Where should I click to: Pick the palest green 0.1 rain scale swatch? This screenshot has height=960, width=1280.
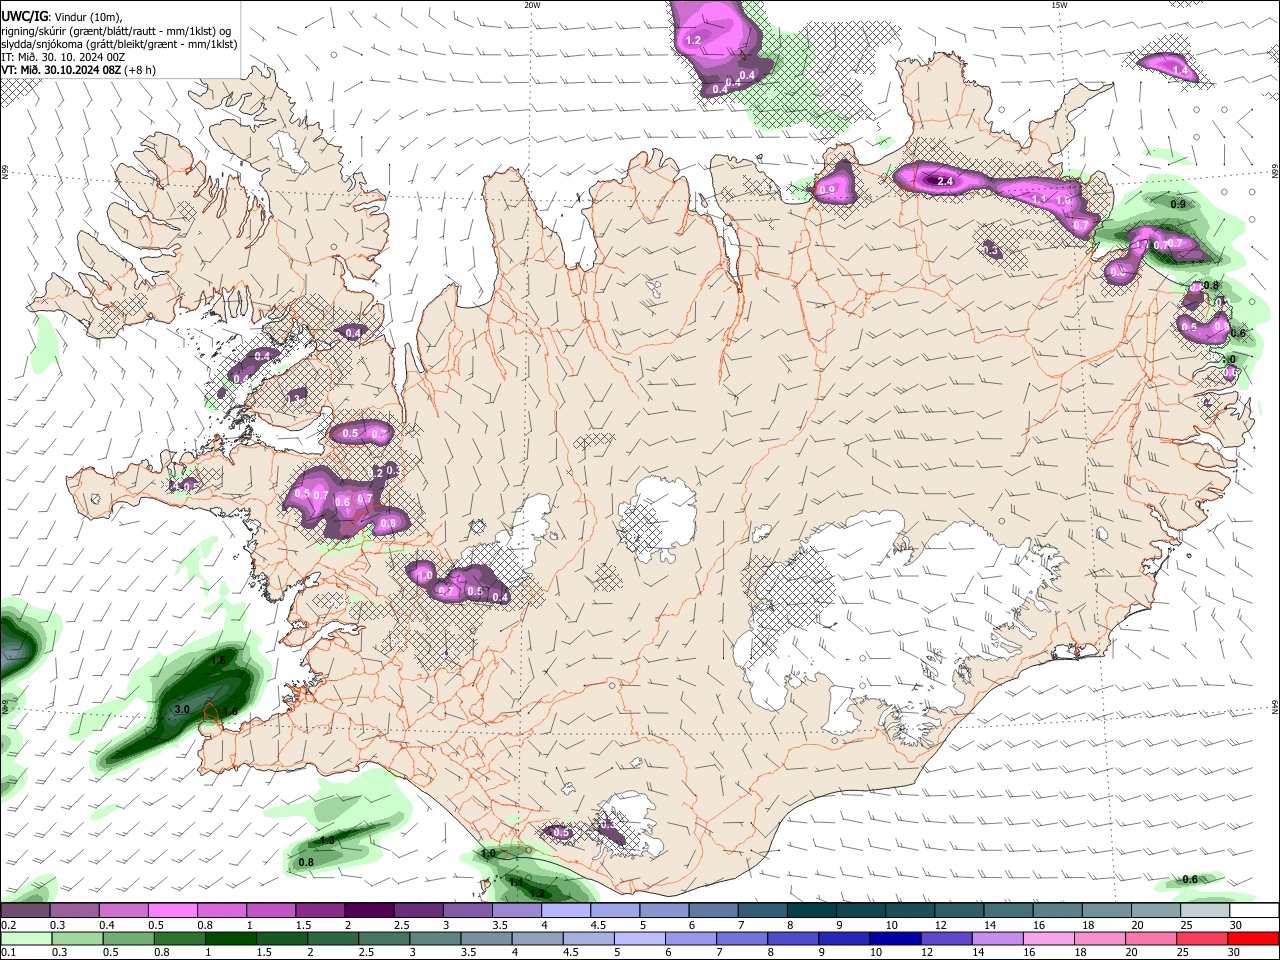pos(25,938)
